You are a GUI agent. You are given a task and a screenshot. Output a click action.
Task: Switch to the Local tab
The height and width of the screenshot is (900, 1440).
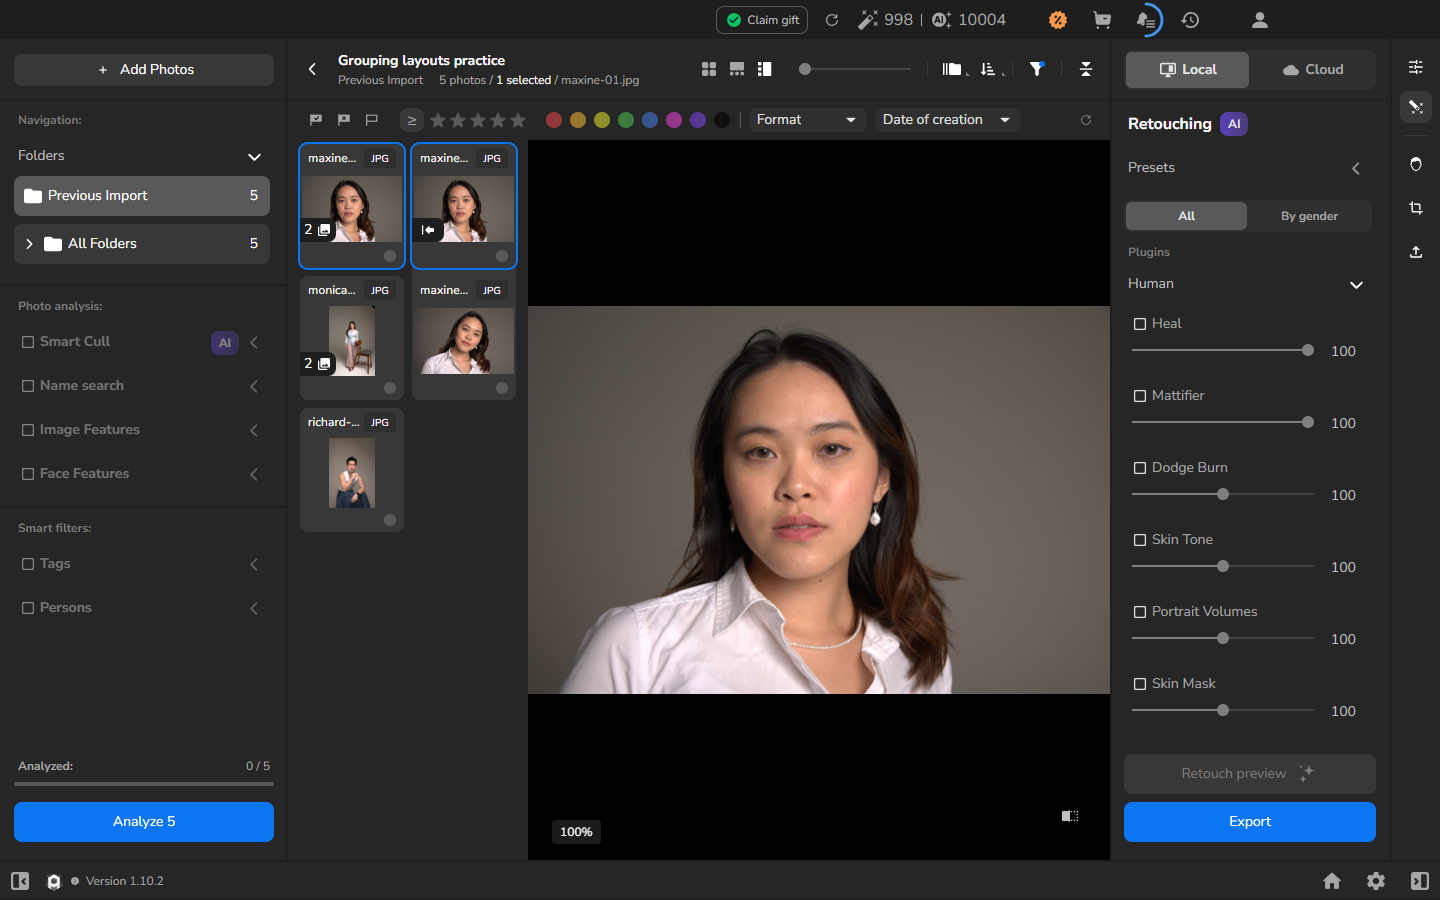pyautogui.click(x=1187, y=70)
